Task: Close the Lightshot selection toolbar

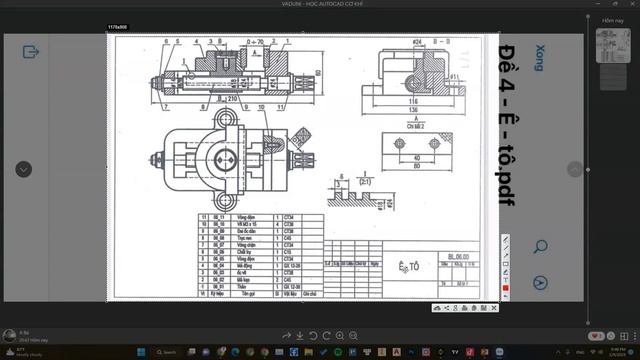Action: [494, 308]
